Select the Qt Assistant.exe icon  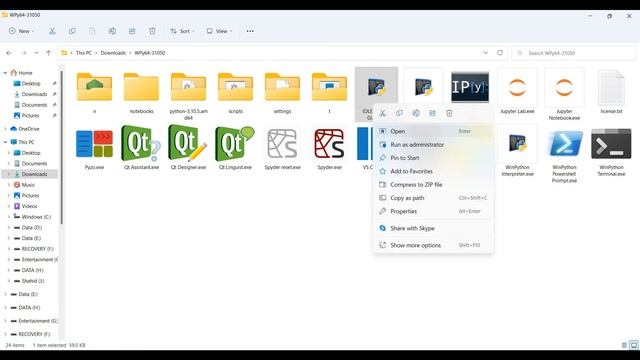coord(141,143)
